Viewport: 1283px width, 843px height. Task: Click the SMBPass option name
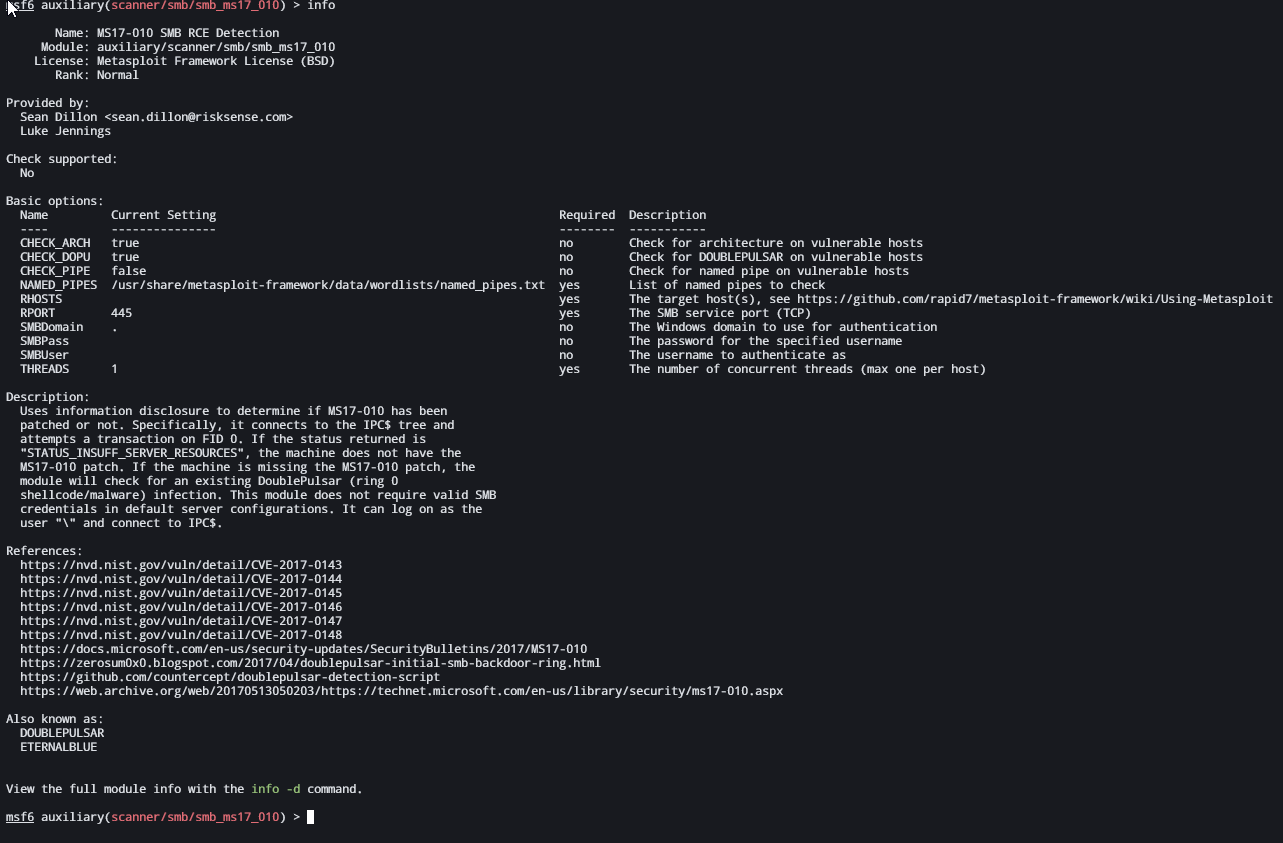point(45,341)
